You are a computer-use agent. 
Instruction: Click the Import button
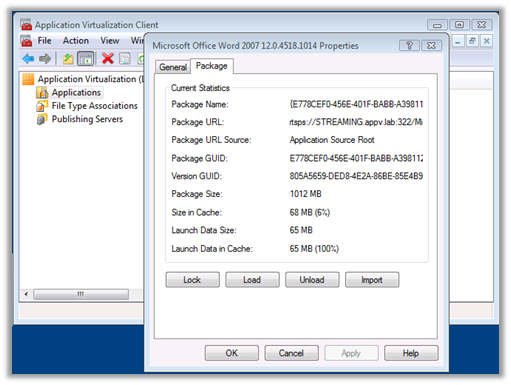372,280
